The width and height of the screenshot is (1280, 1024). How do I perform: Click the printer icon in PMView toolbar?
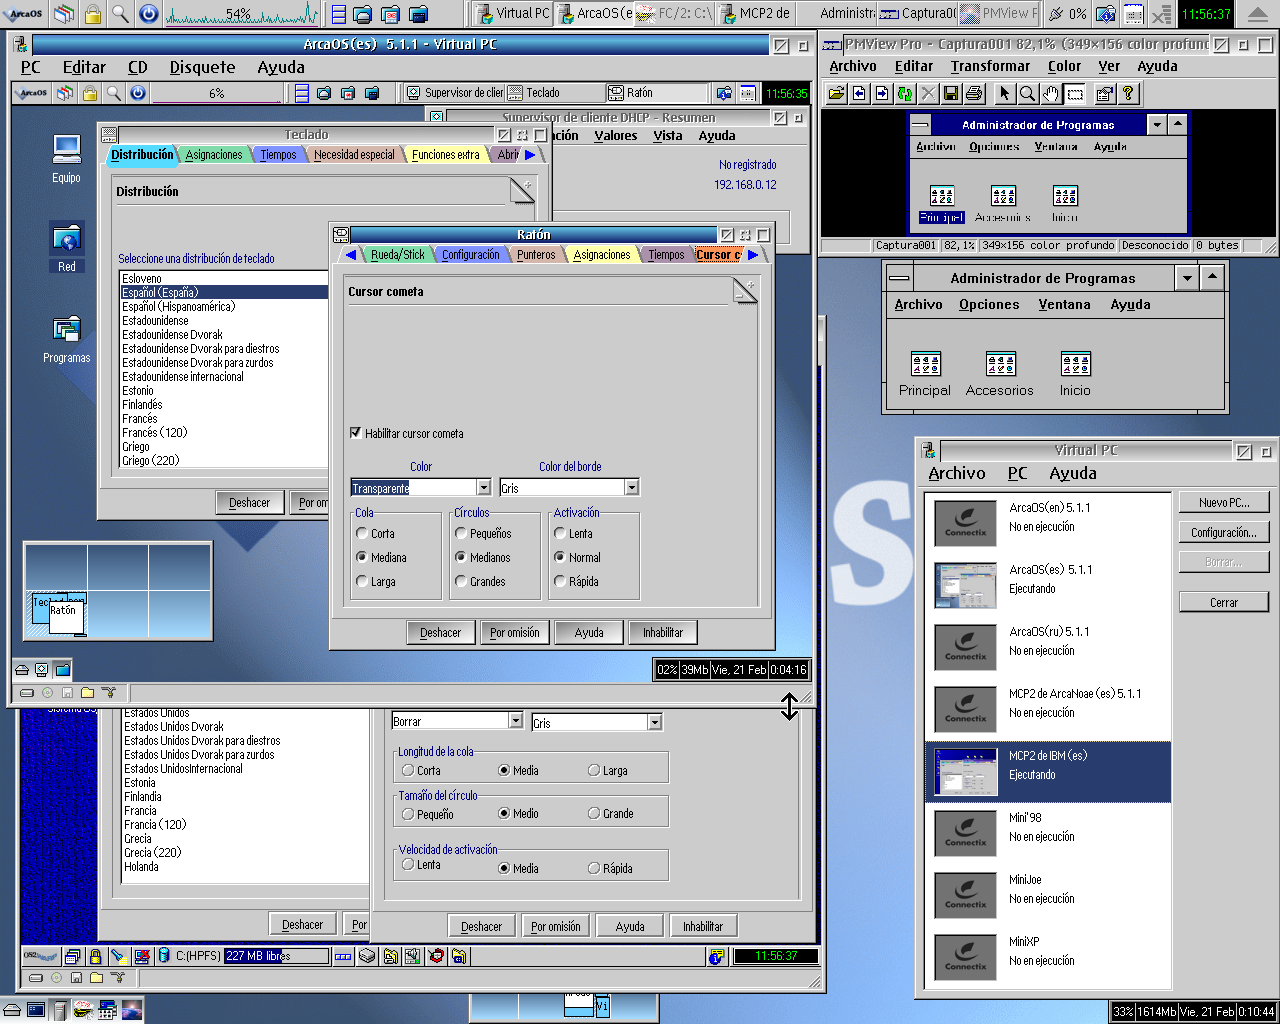(974, 93)
